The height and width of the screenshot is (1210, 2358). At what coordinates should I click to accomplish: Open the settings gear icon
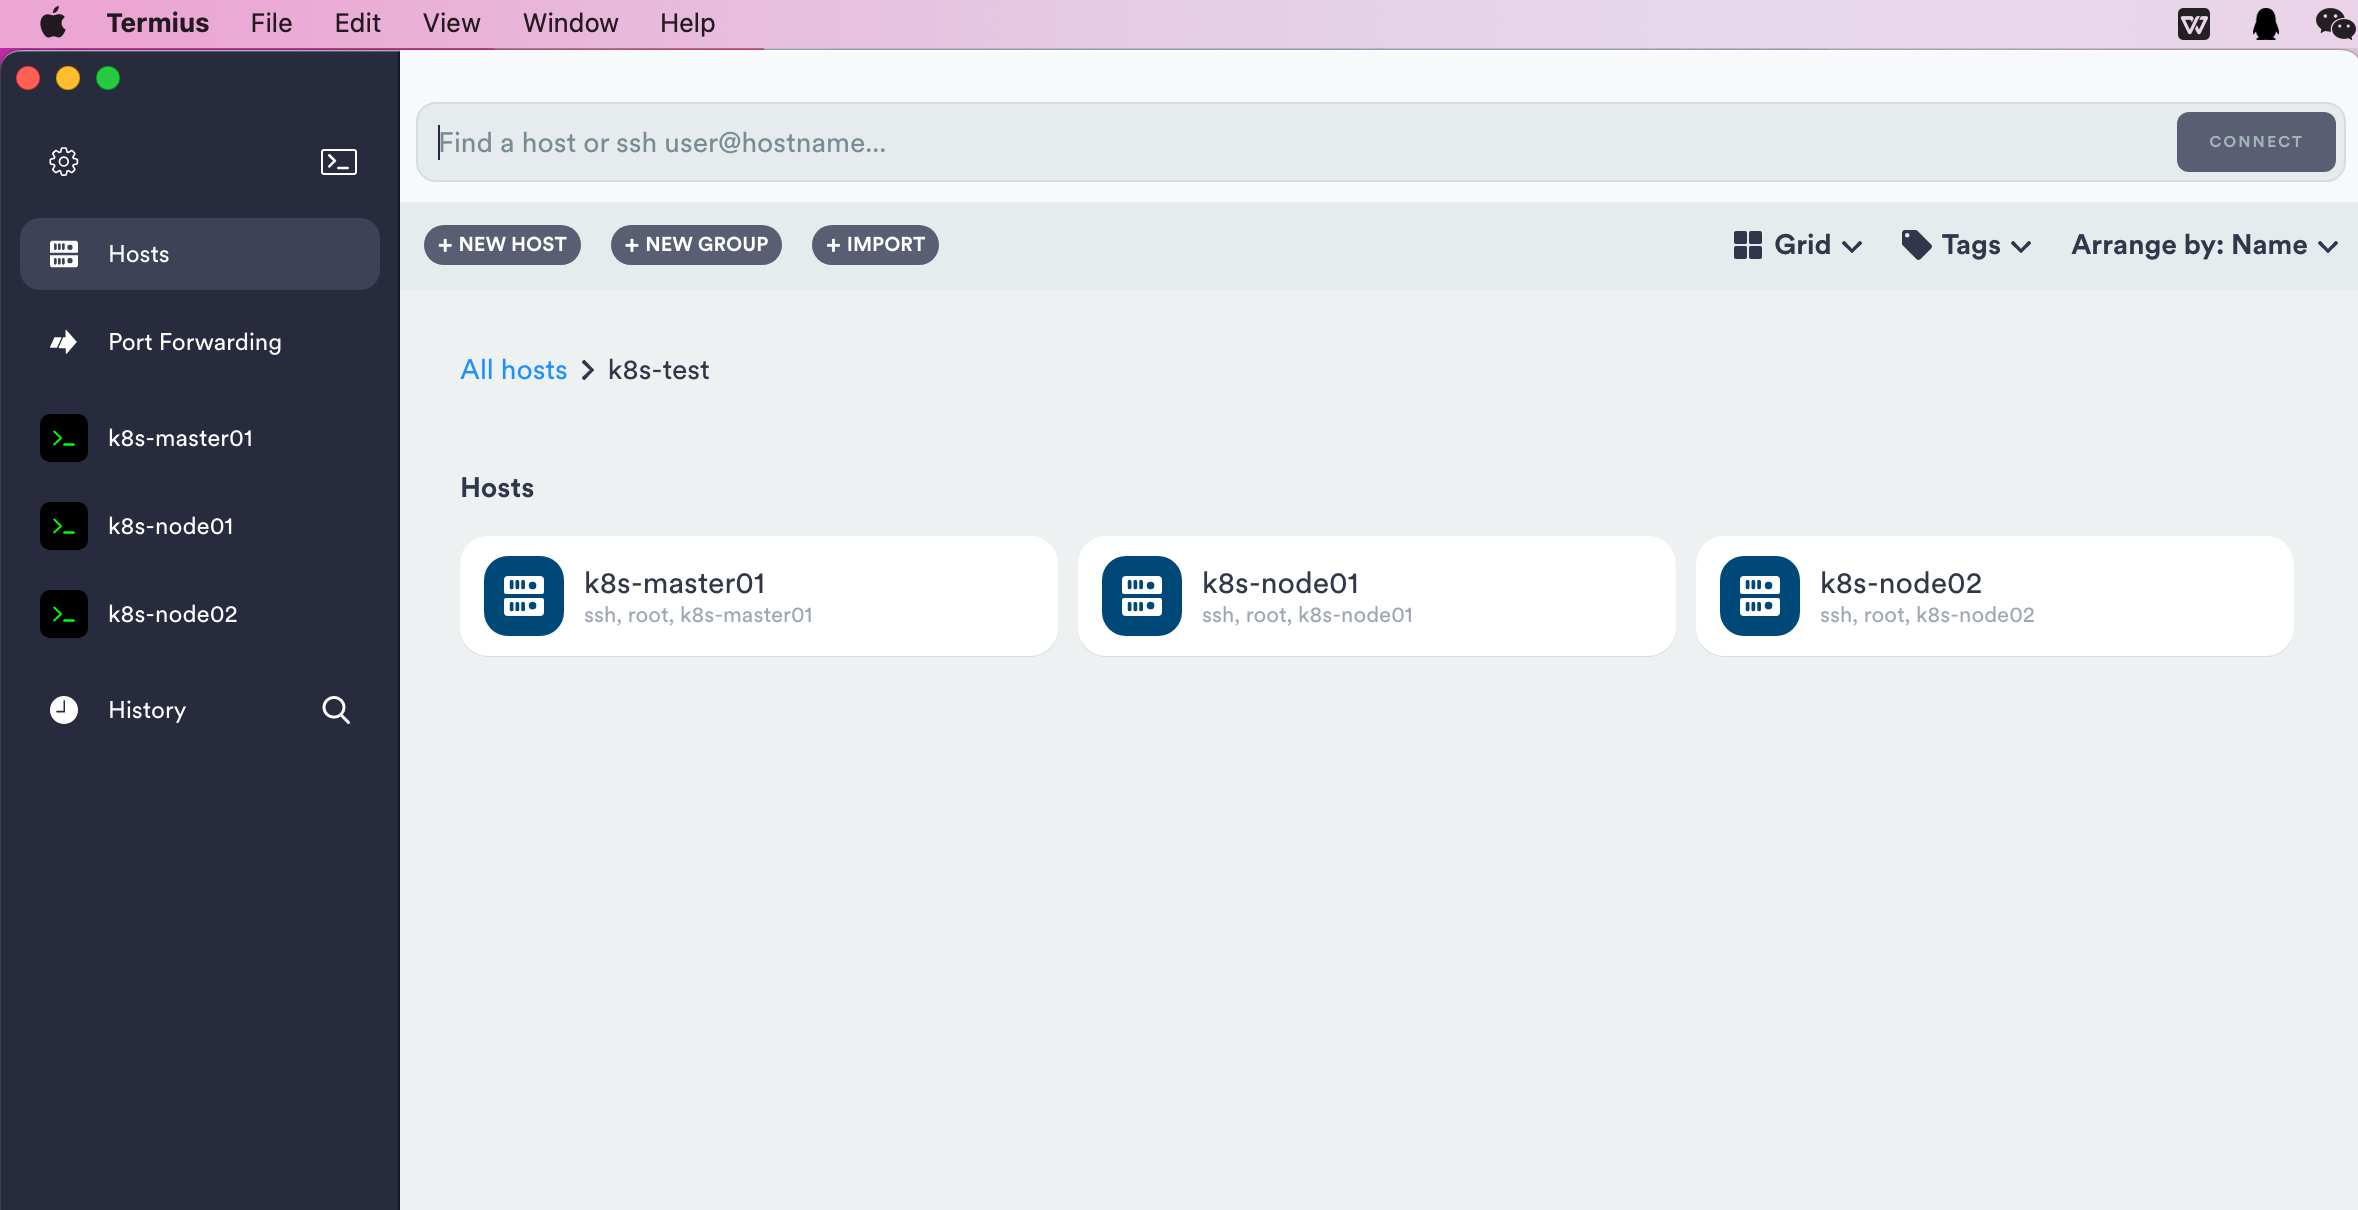click(x=64, y=161)
